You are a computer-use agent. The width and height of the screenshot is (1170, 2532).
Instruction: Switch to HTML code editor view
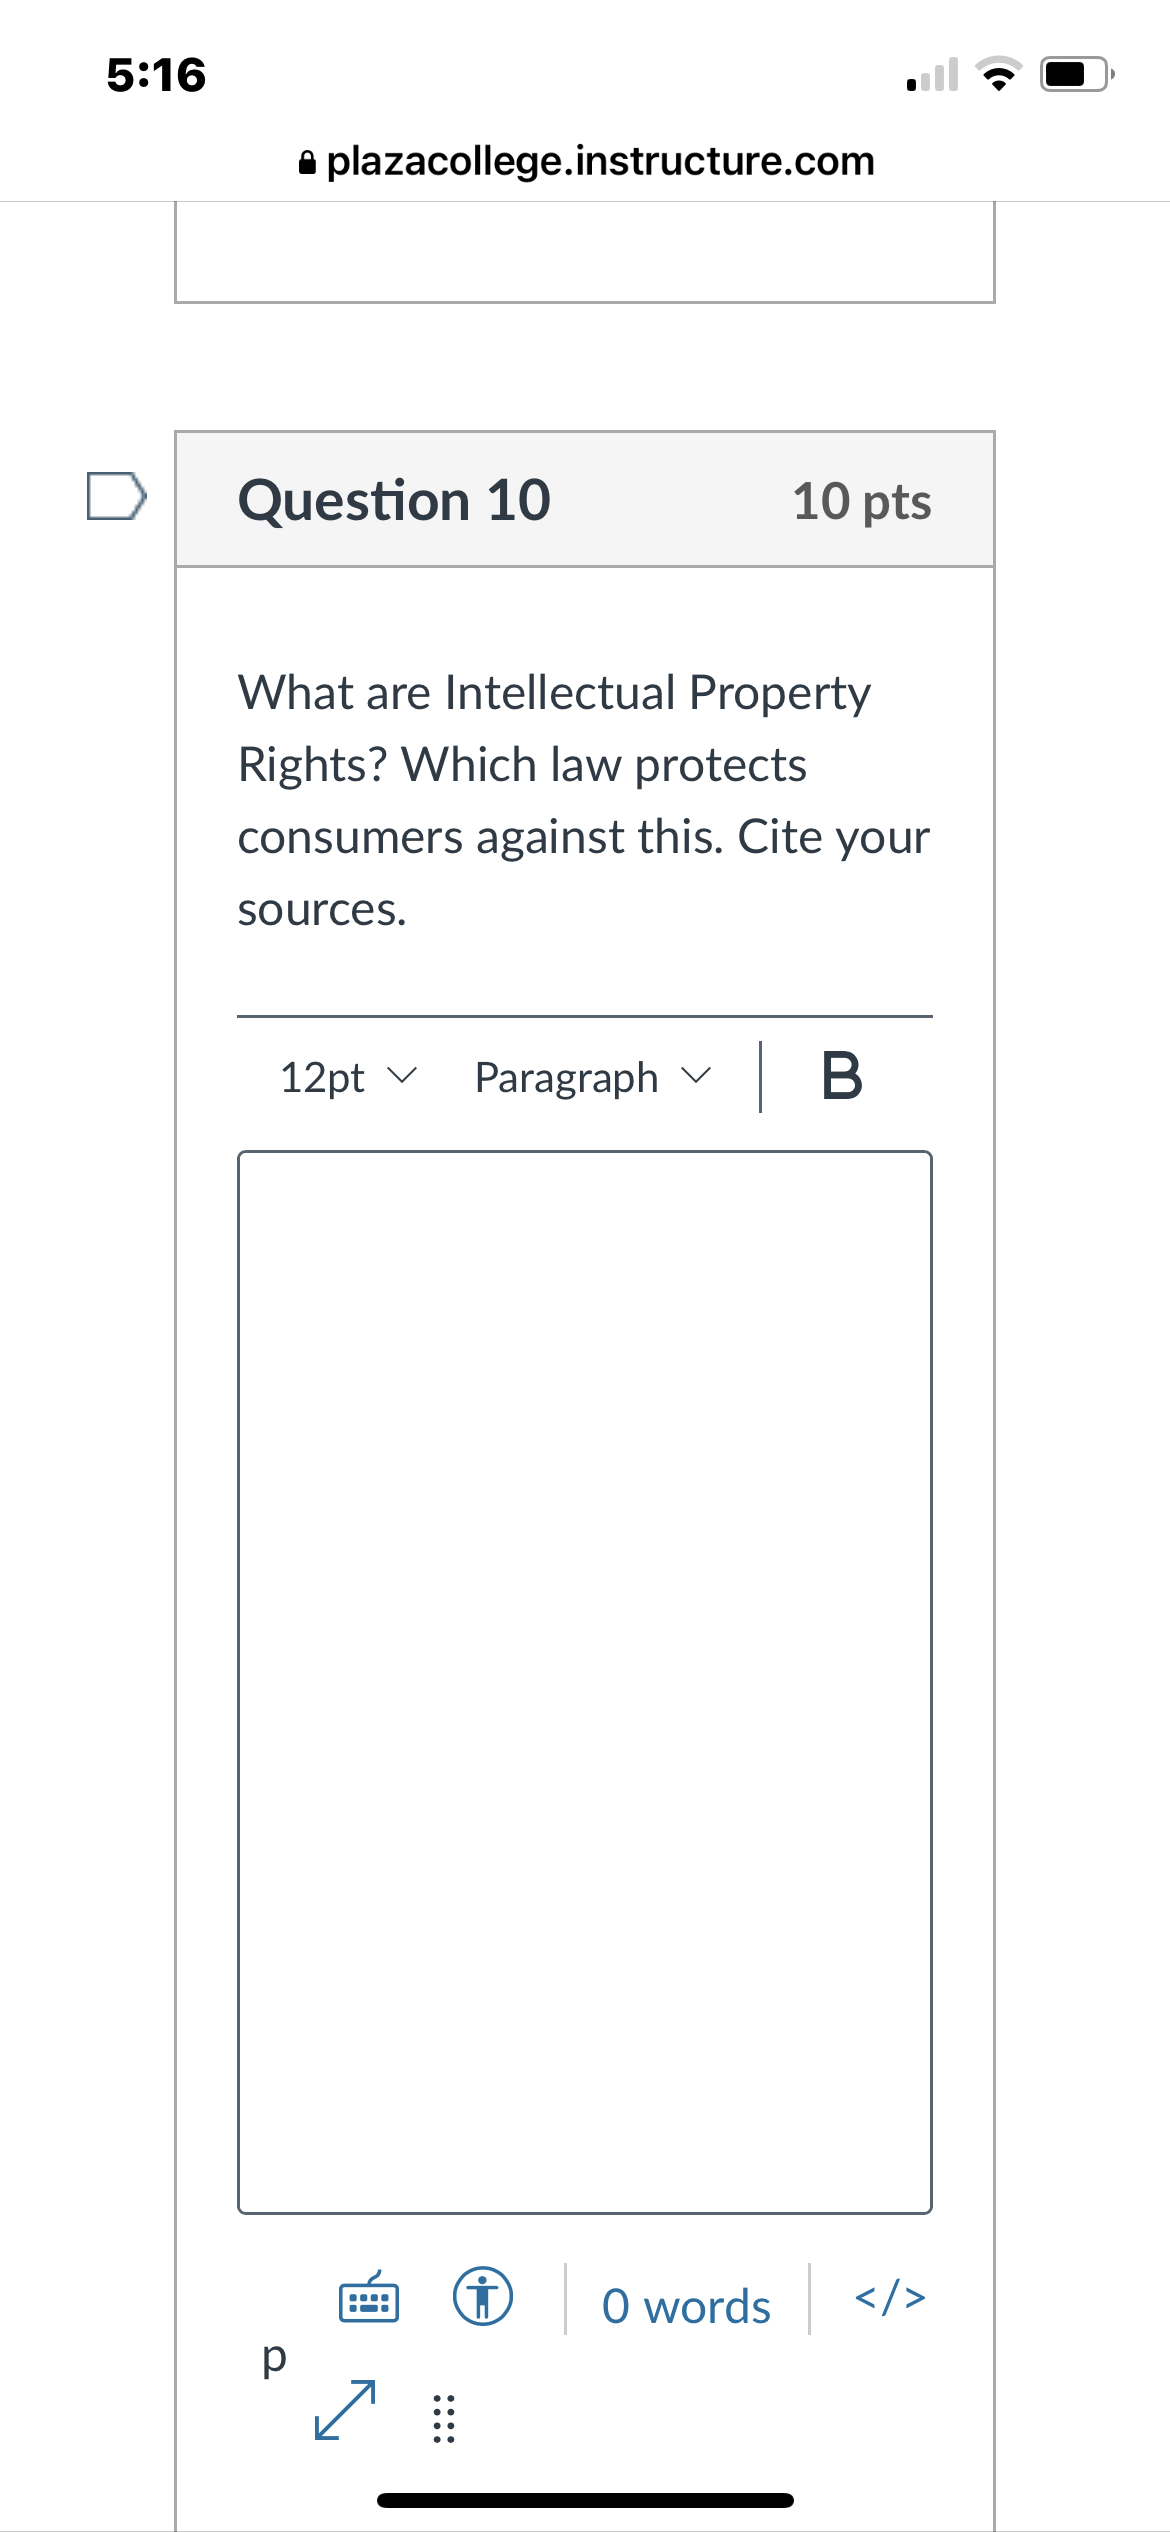[890, 2296]
